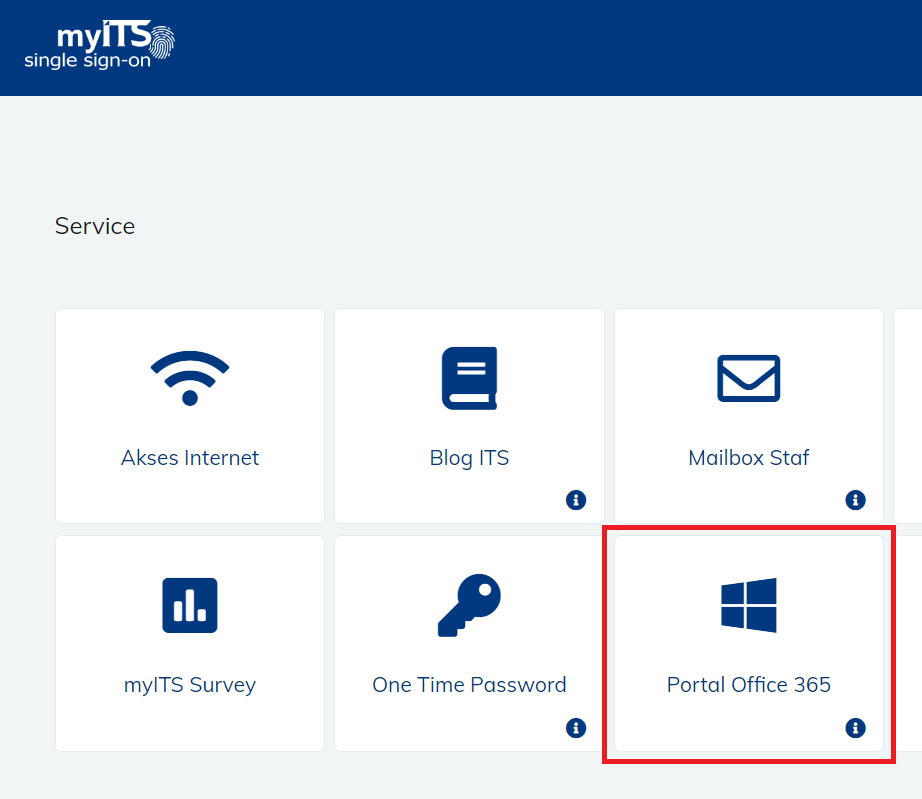Click the Portal Office 365 label
This screenshot has height=799, width=922.
[748, 685]
